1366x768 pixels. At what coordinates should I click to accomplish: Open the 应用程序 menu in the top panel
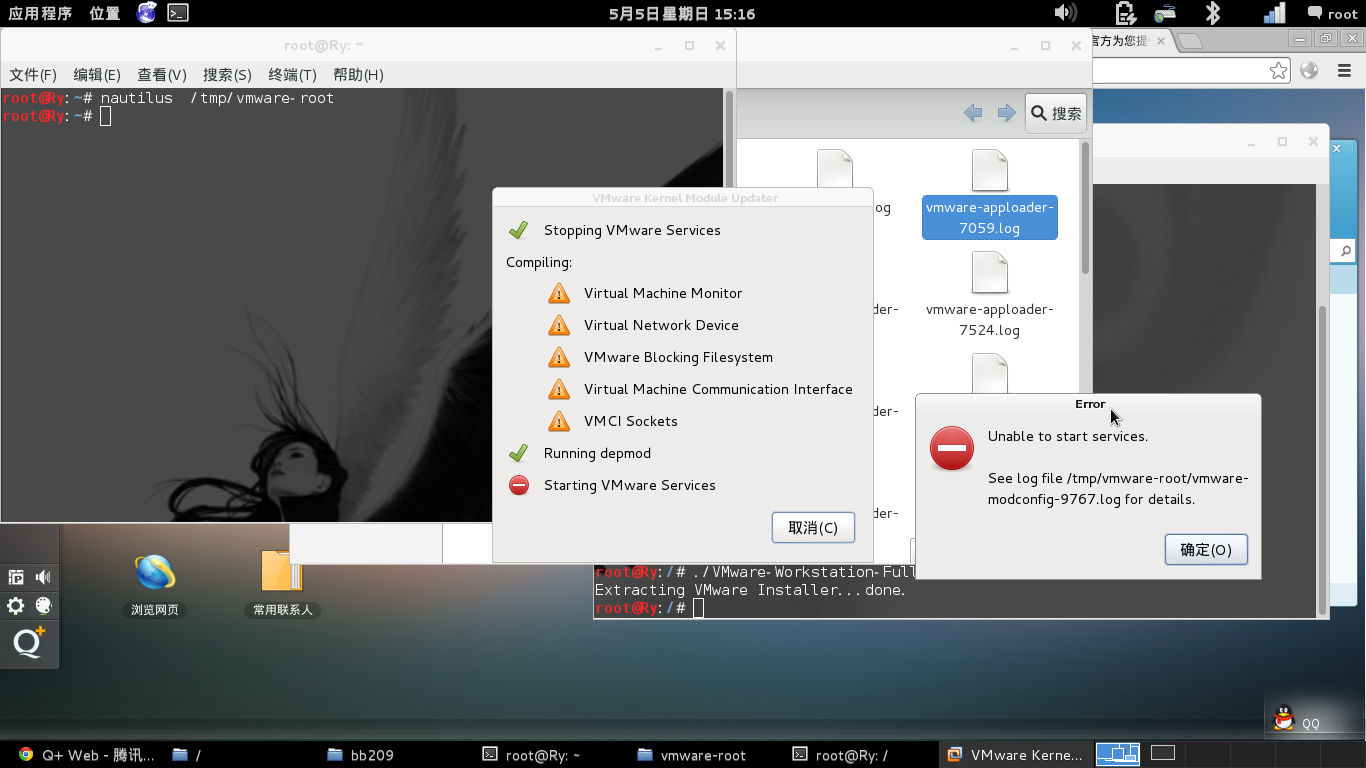(40, 13)
